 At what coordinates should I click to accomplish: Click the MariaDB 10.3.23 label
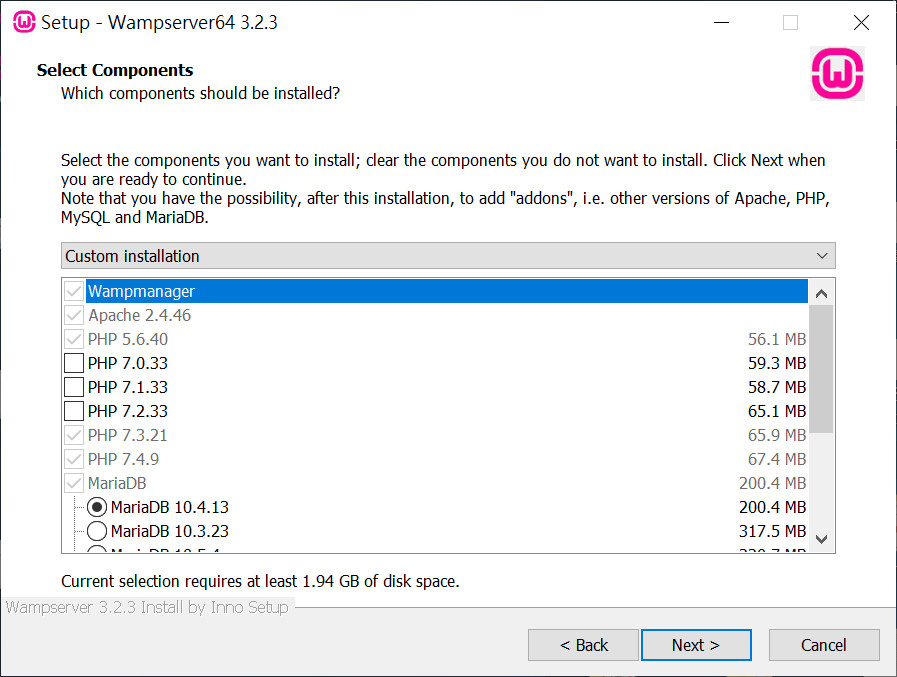point(170,531)
